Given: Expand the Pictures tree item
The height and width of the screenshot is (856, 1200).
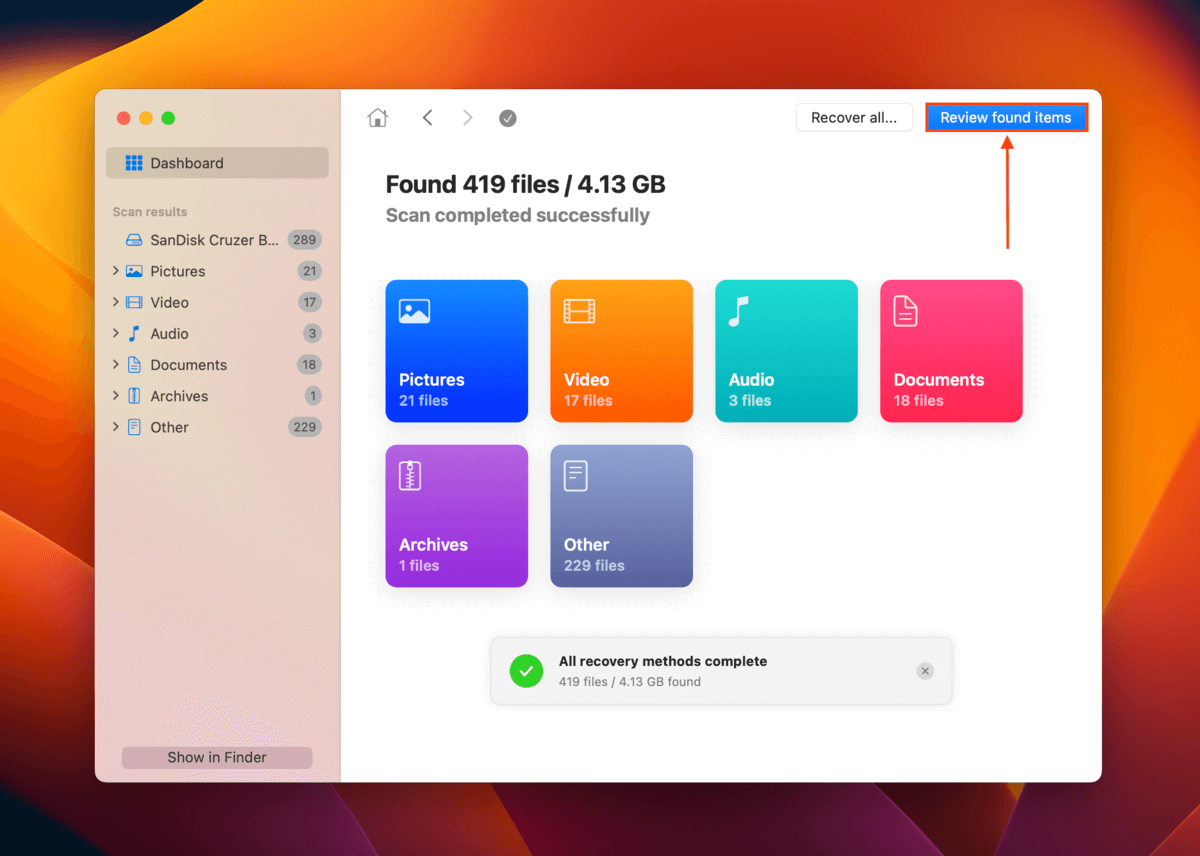Looking at the screenshot, I should click(x=116, y=271).
